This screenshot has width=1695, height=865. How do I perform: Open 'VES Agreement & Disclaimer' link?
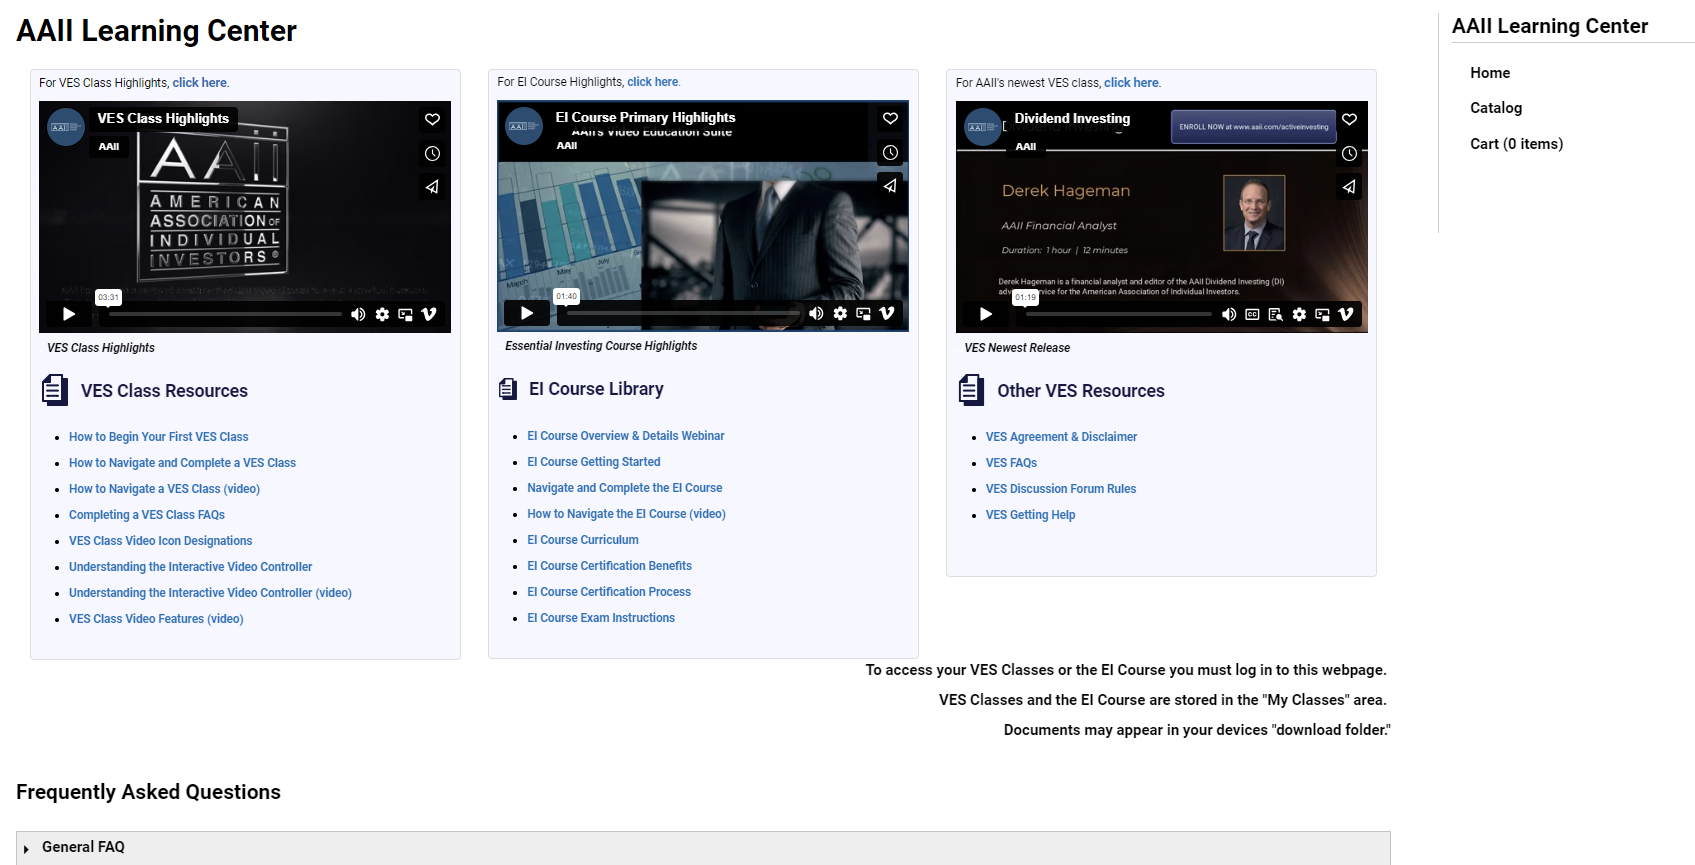(1061, 437)
